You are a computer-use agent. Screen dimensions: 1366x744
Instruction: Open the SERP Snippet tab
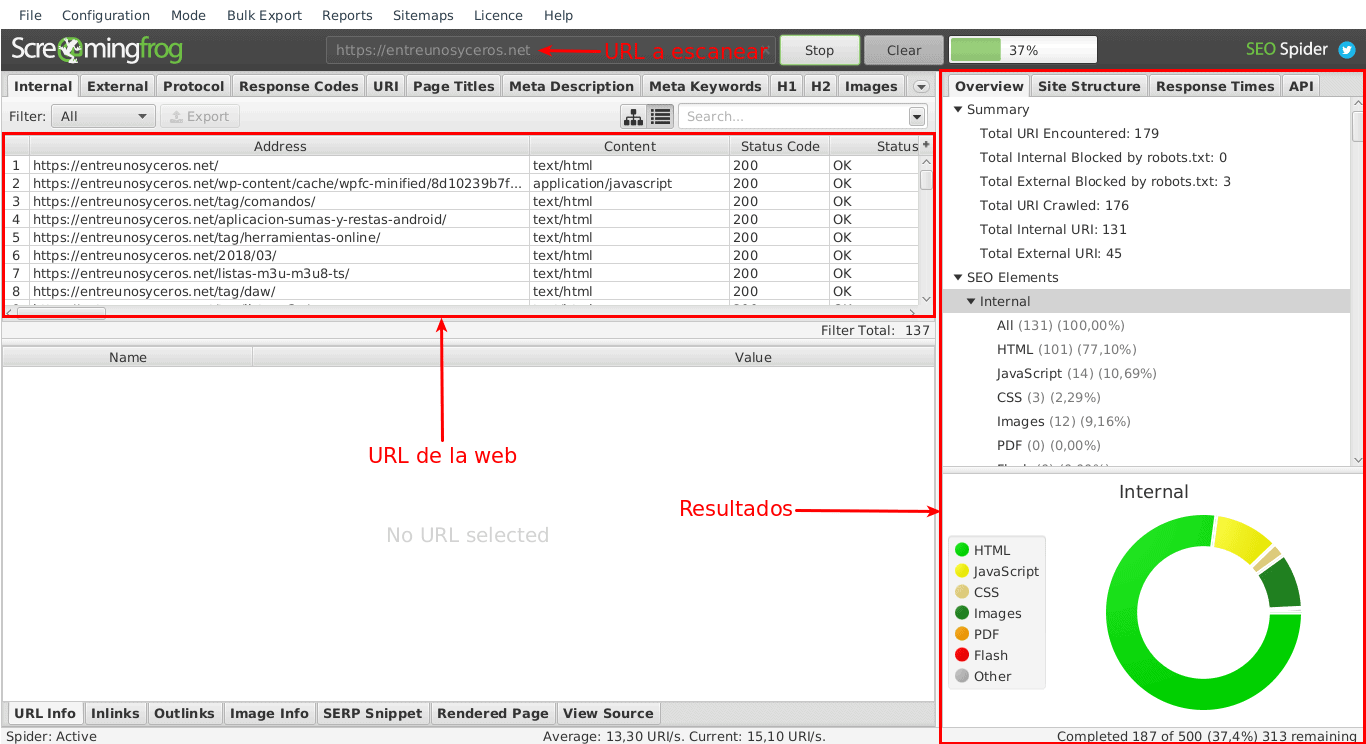tap(373, 713)
